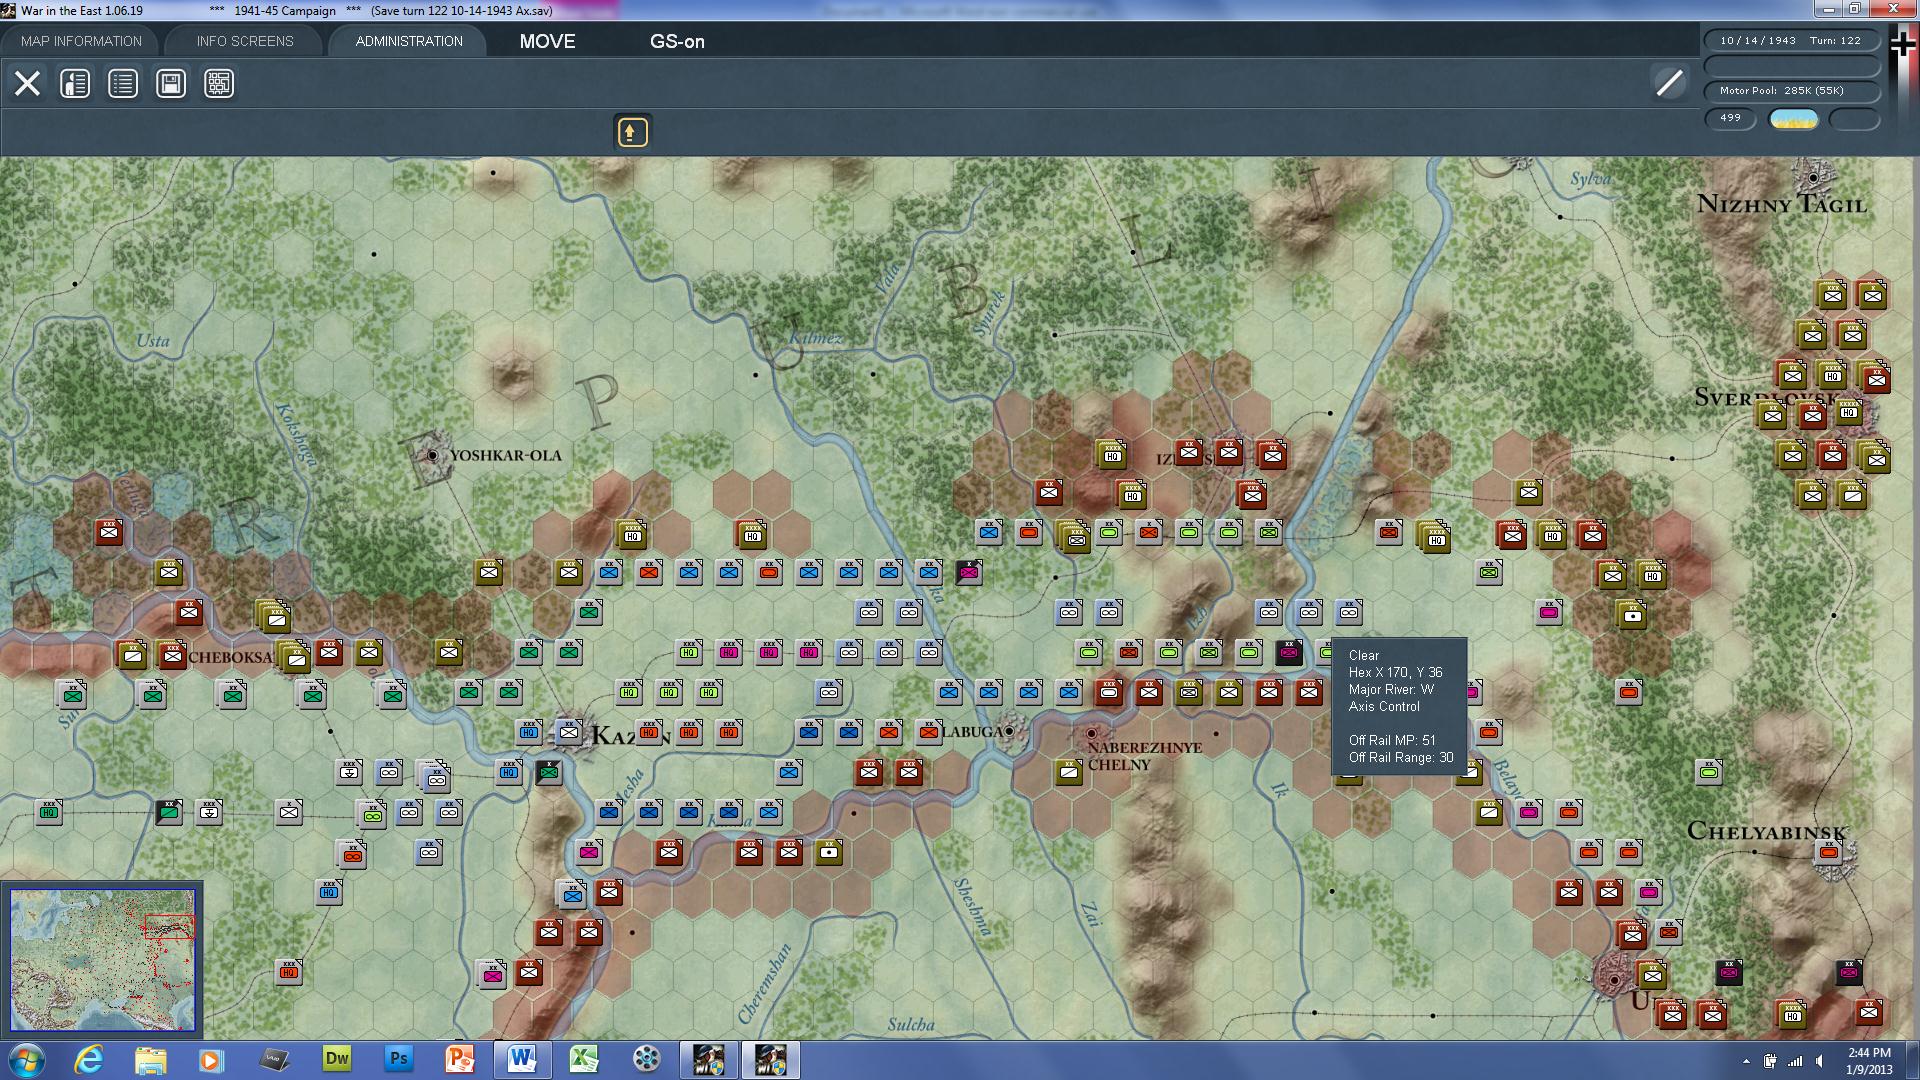1920x1080 pixels.
Task: Open Windows Explorer folder in taskbar
Action: [150, 1059]
